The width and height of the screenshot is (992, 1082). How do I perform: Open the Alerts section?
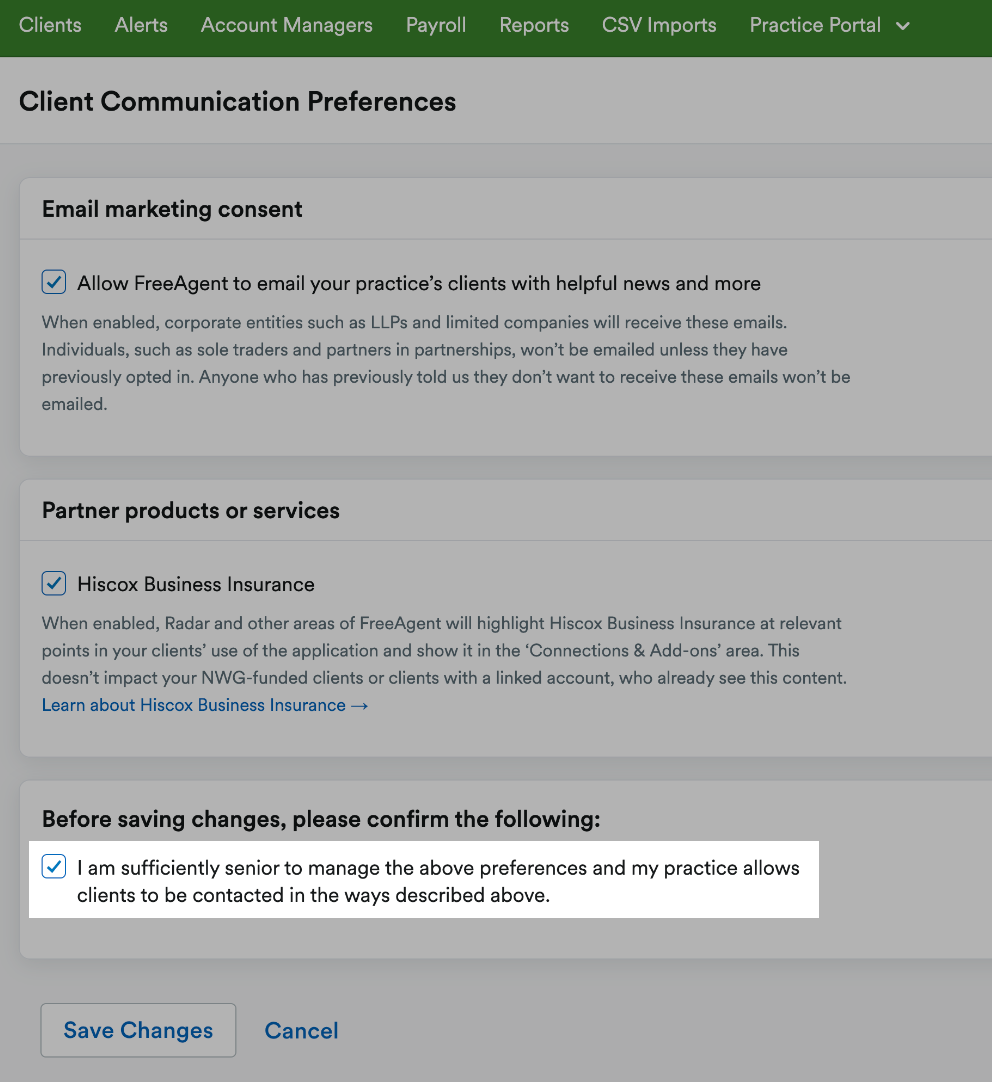(x=141, y=25)
